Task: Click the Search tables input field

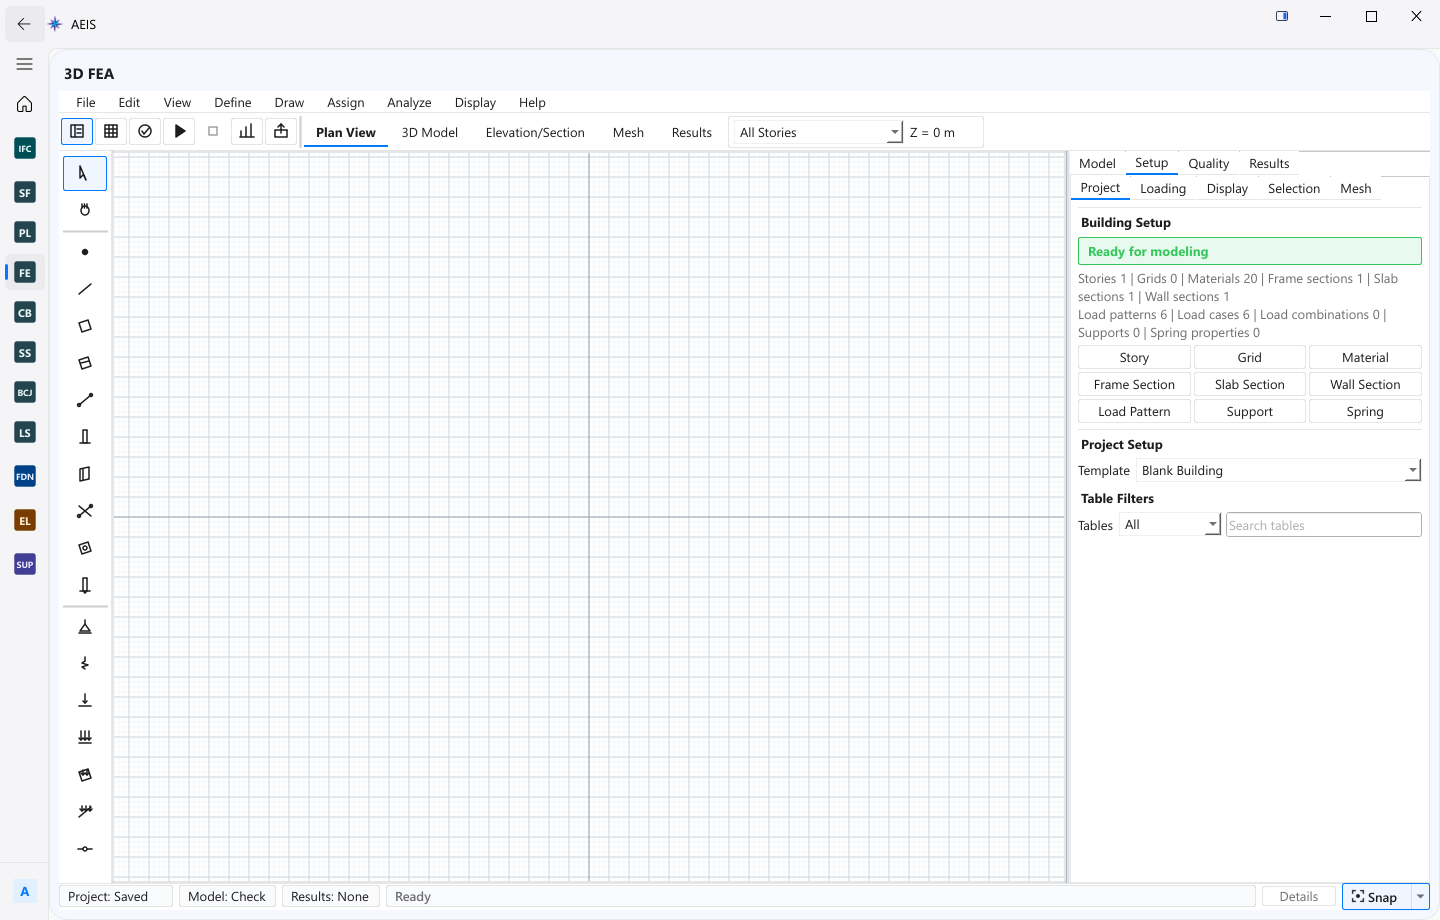Action: 1324,525
